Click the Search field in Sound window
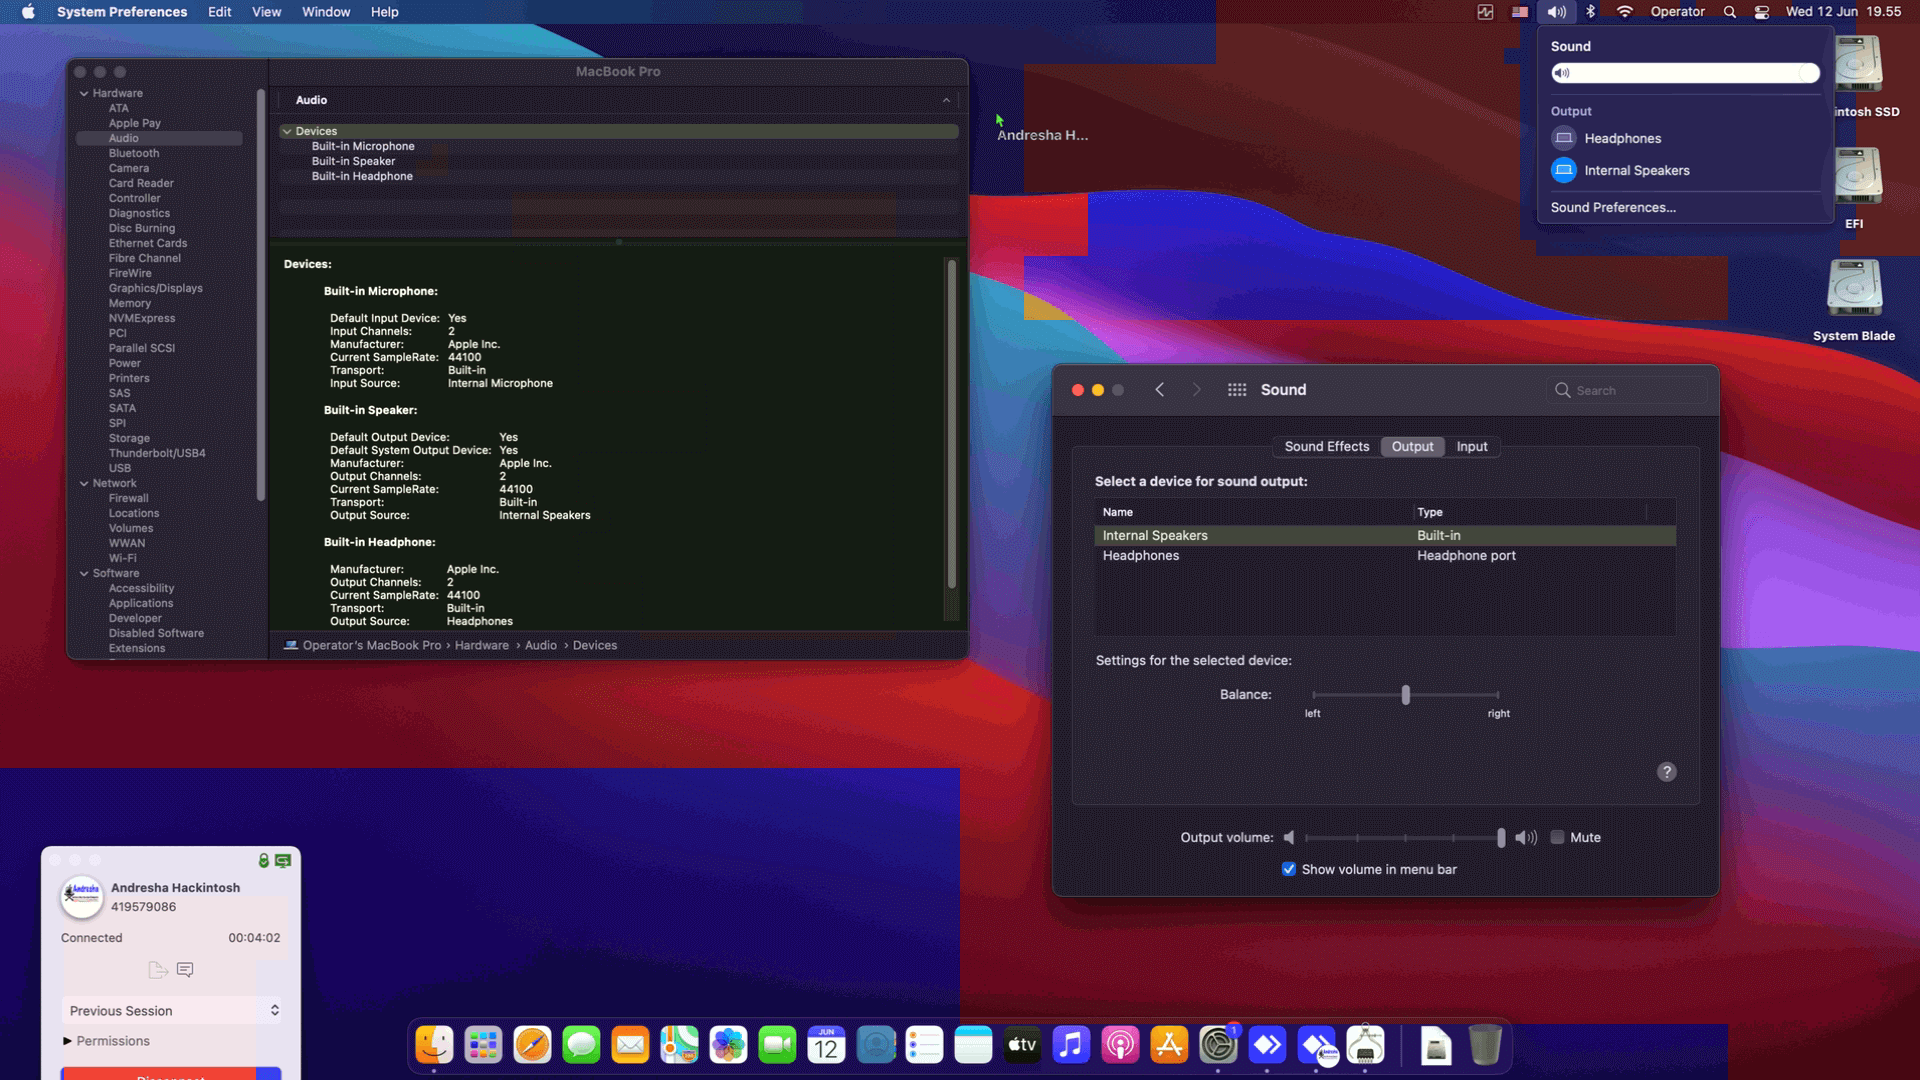 coord(1628,390)
